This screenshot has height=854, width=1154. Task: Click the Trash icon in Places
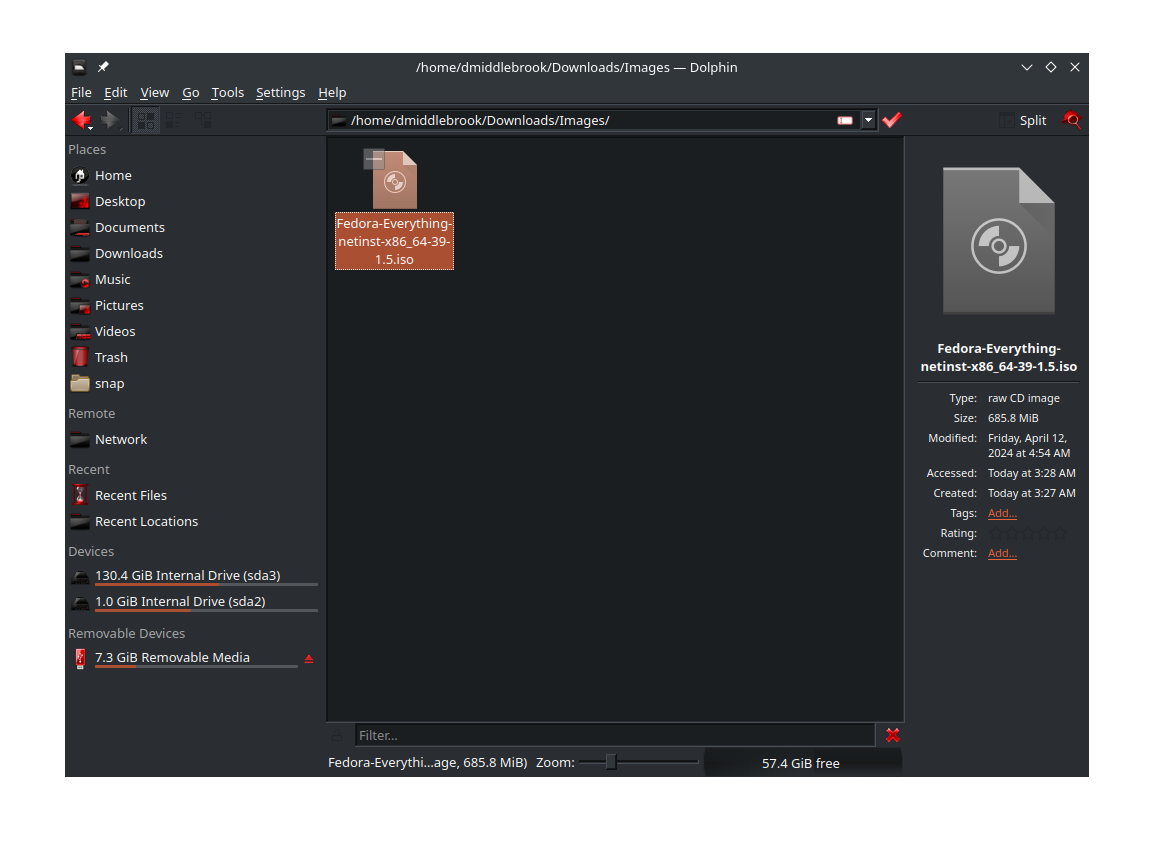click(79, 357)
